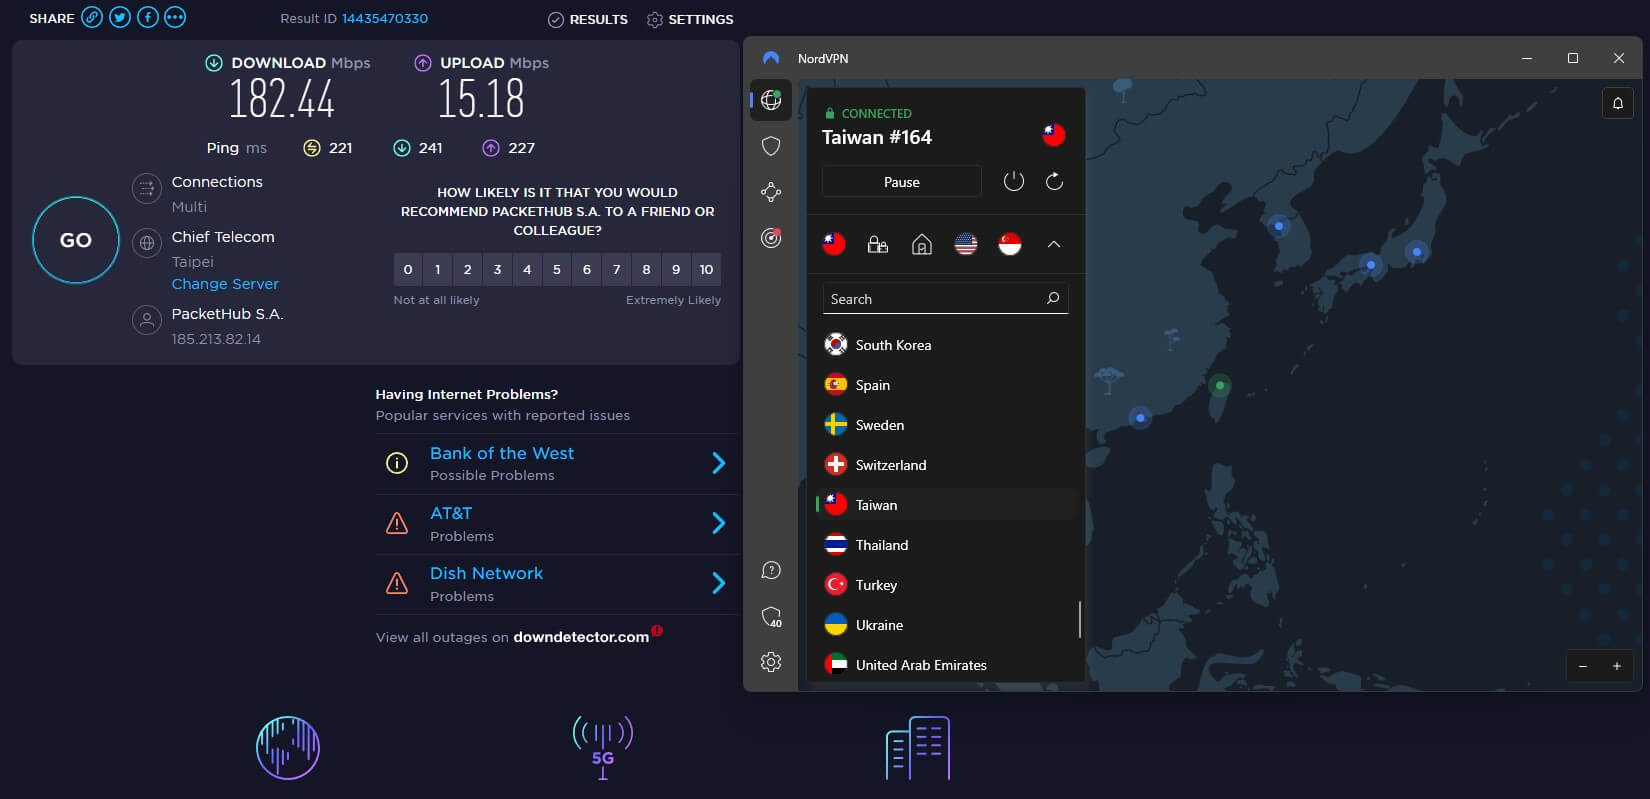Select rating 0 in recommendation scale

point(408,270)
